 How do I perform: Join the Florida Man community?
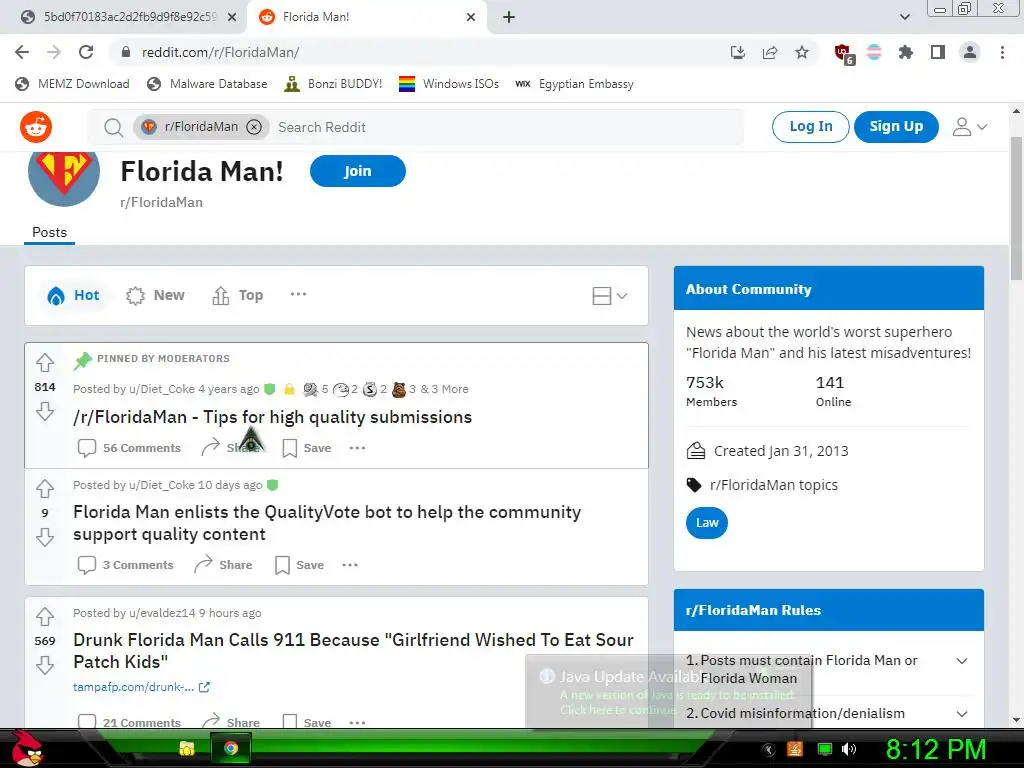[x=358, y=171]
